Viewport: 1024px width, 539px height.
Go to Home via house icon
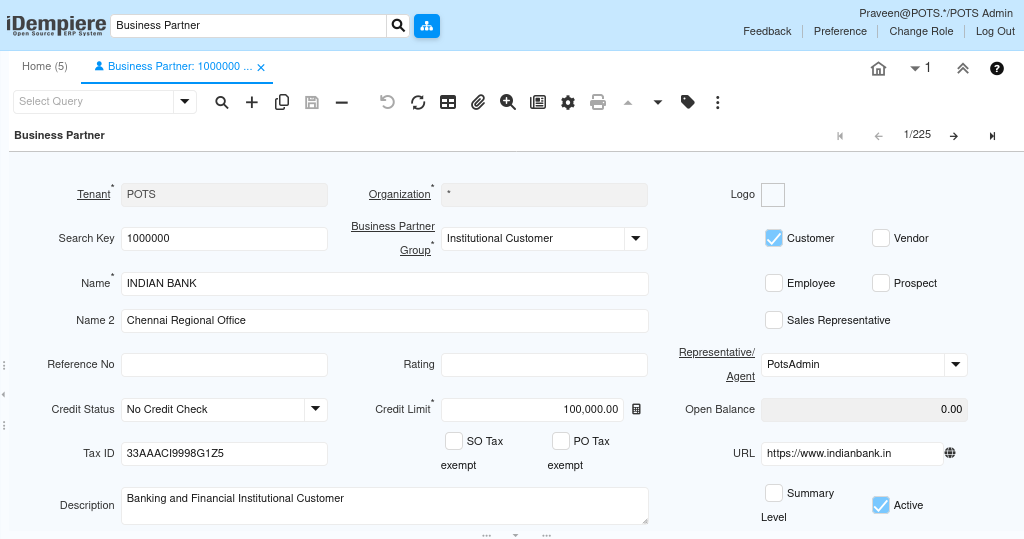(878, 69)
